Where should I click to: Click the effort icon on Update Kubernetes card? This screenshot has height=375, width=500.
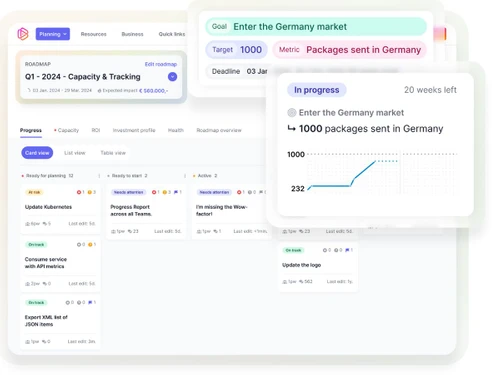coord(28,224)
